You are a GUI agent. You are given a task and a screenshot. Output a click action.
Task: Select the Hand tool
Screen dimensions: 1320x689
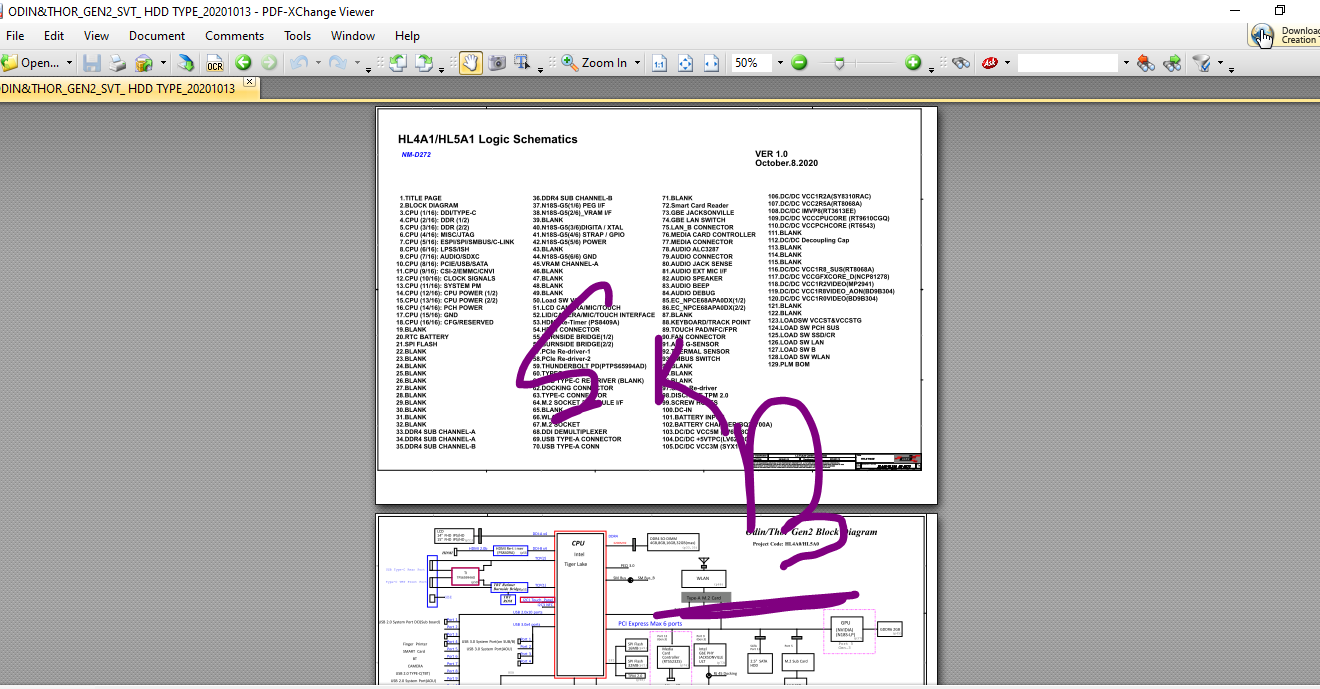470,63
